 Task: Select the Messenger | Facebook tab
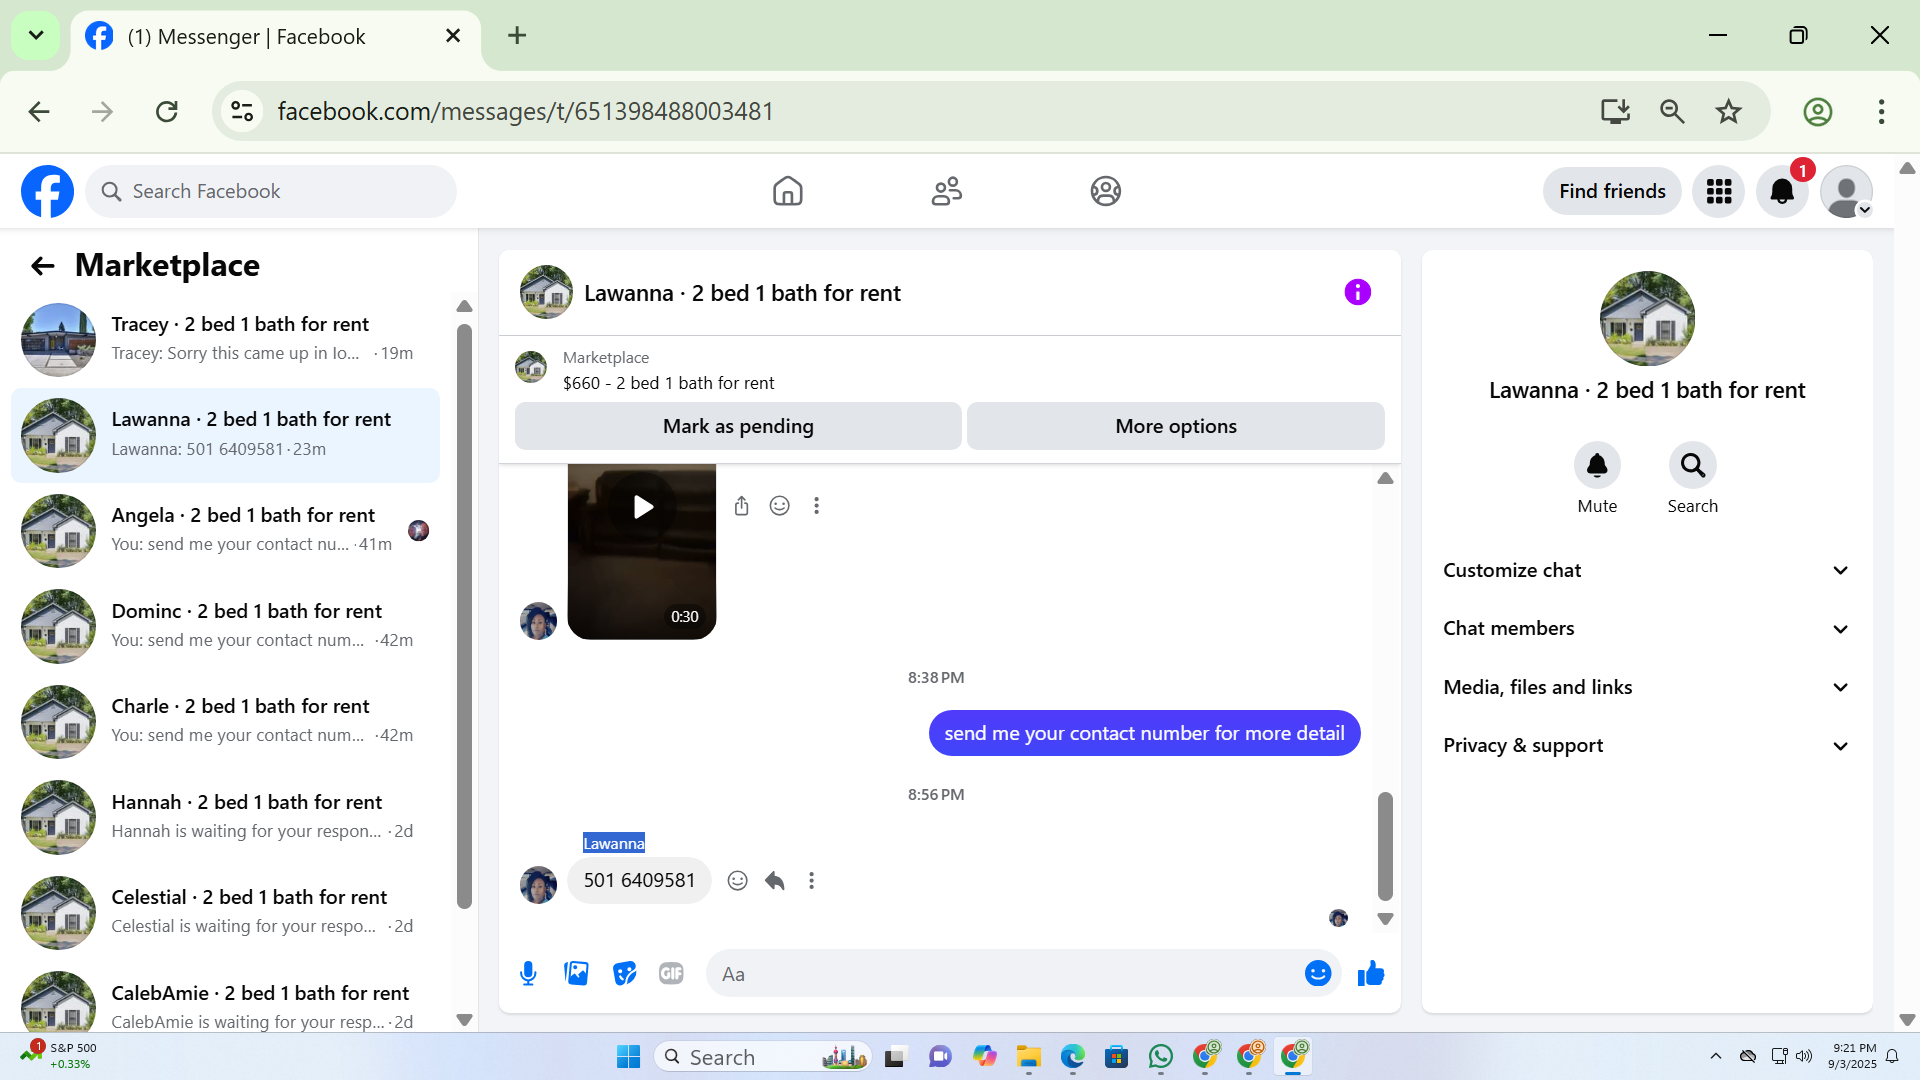click(x=275, y=37)
